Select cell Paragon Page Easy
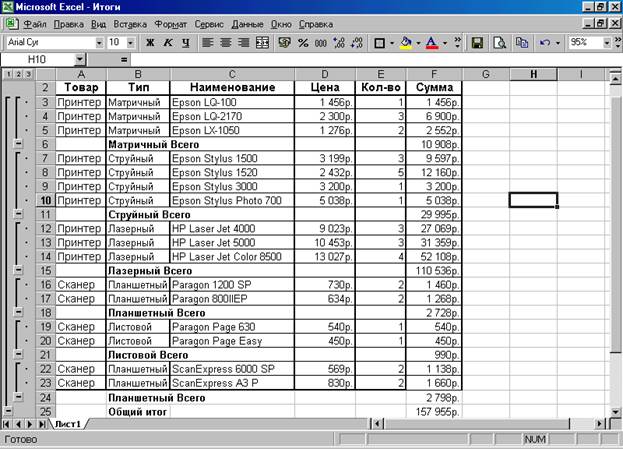Screen dimensions: 623x449 click(232, 341)
